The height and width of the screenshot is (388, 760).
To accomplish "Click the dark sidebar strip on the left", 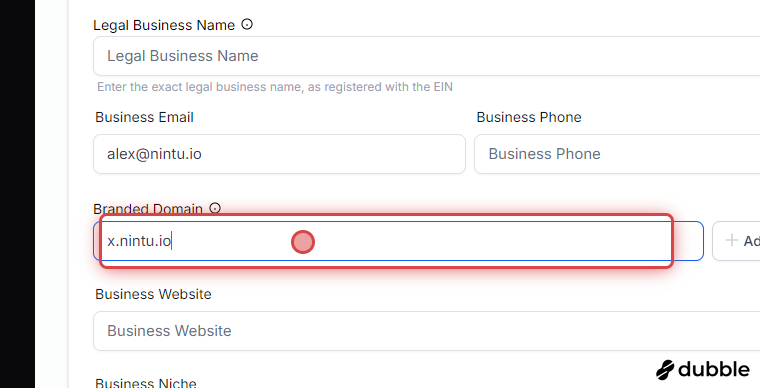I will (x=17, y=194).
